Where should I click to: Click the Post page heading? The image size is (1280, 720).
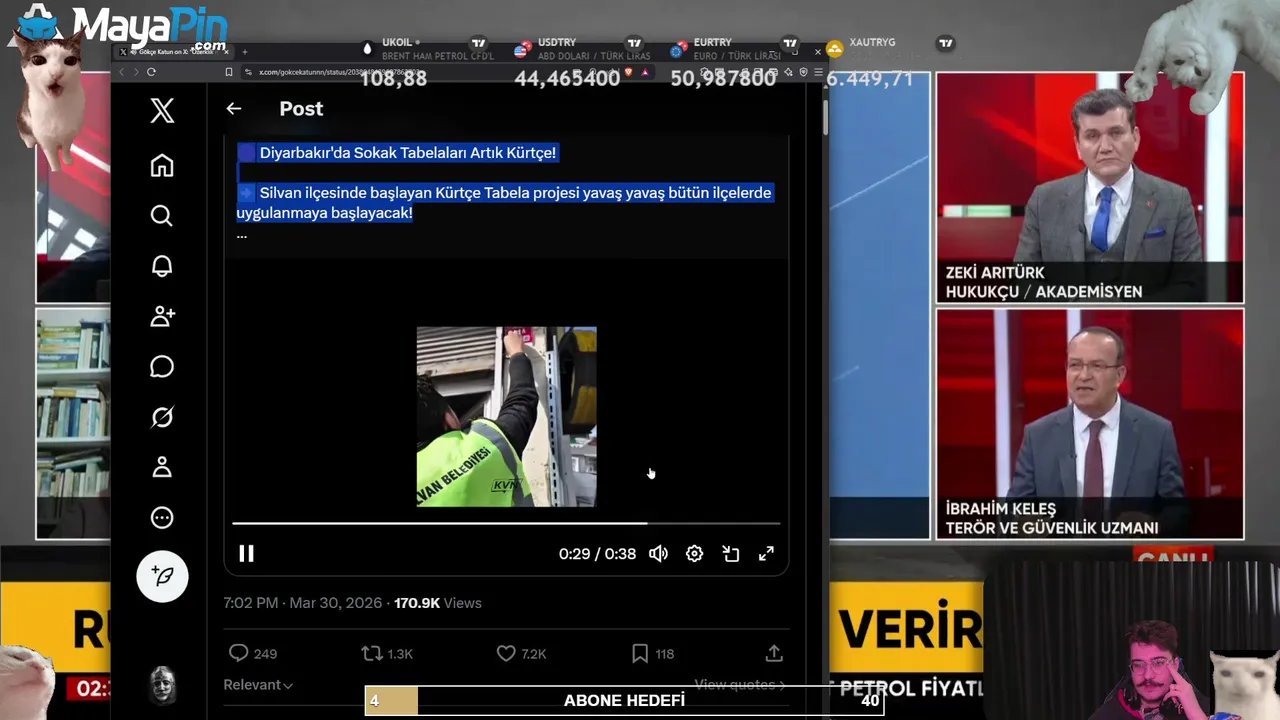click(301, 109)
